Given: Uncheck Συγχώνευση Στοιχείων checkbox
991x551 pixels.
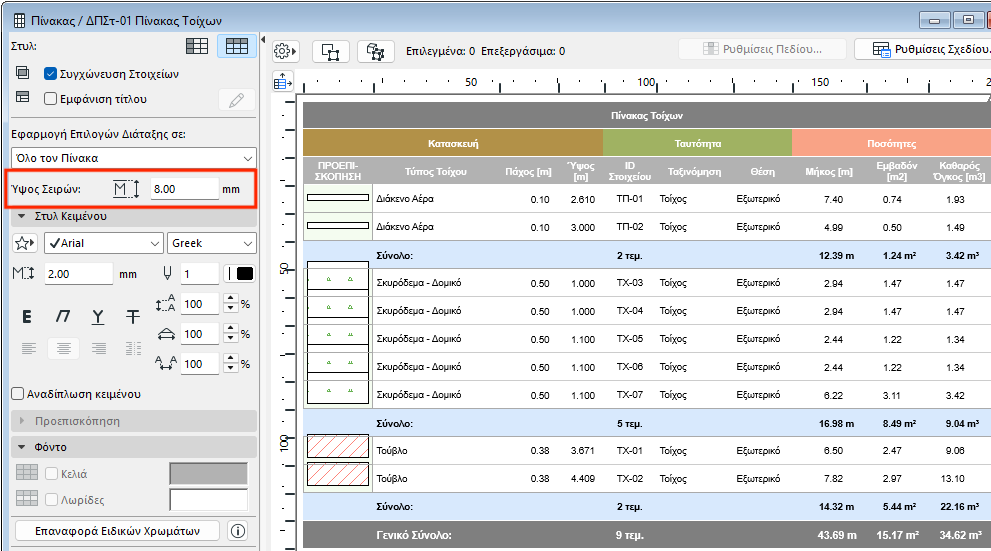Looking at the screenshot, I should pyautogui.click(x=52, y=73).
